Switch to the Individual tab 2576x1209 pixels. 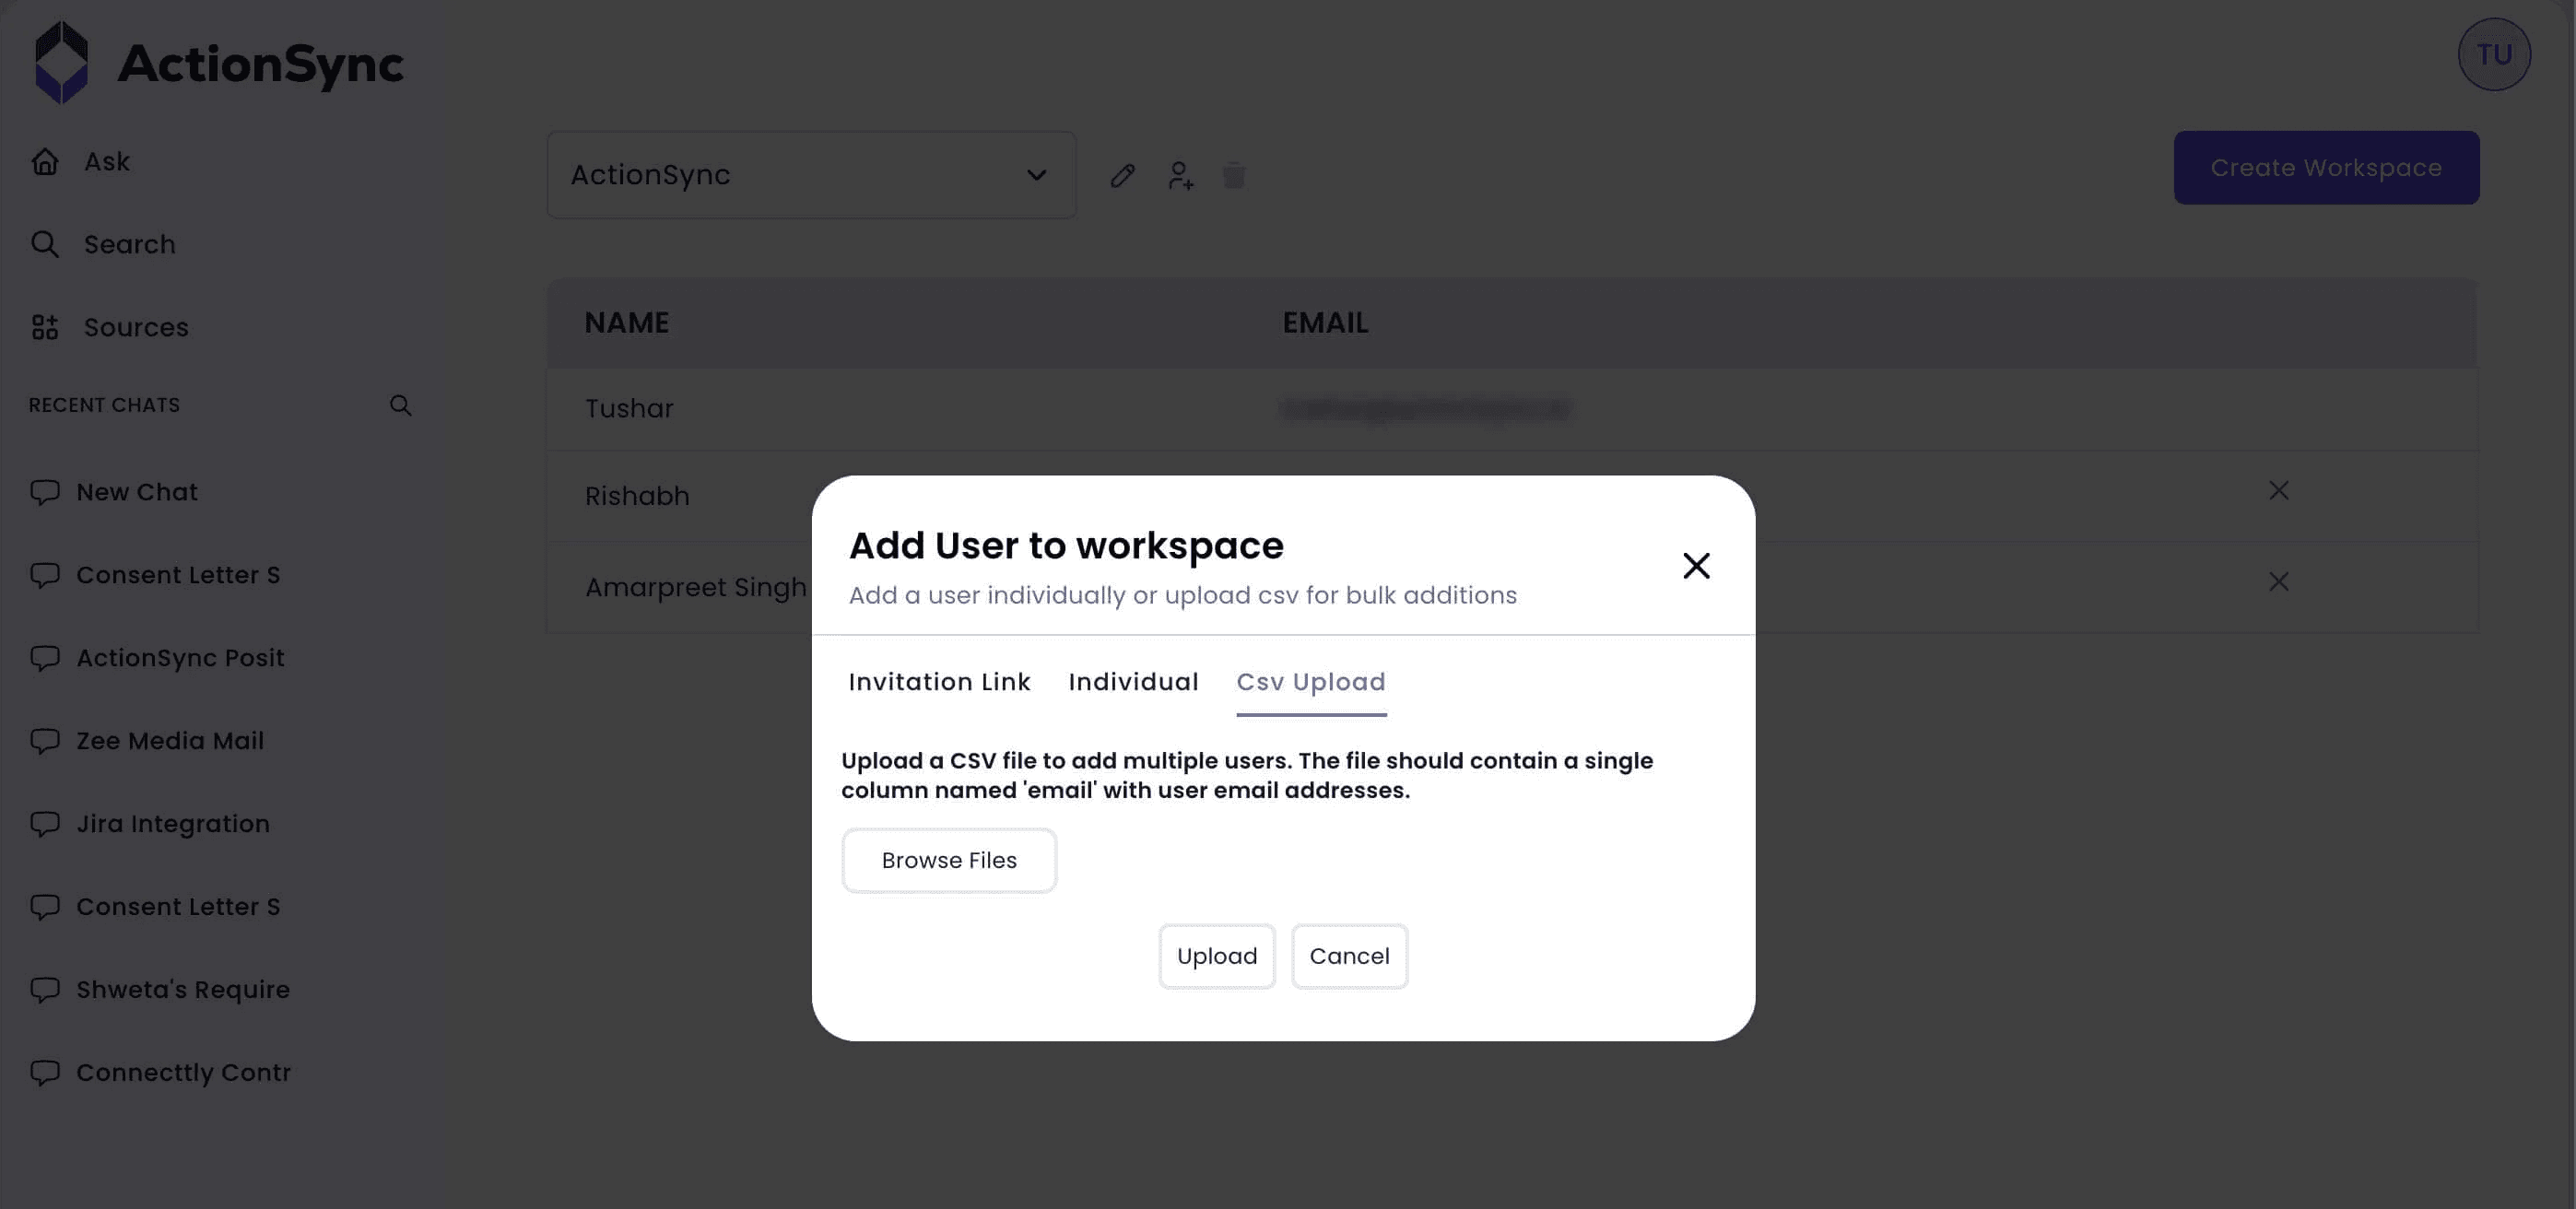(1132, 682)
